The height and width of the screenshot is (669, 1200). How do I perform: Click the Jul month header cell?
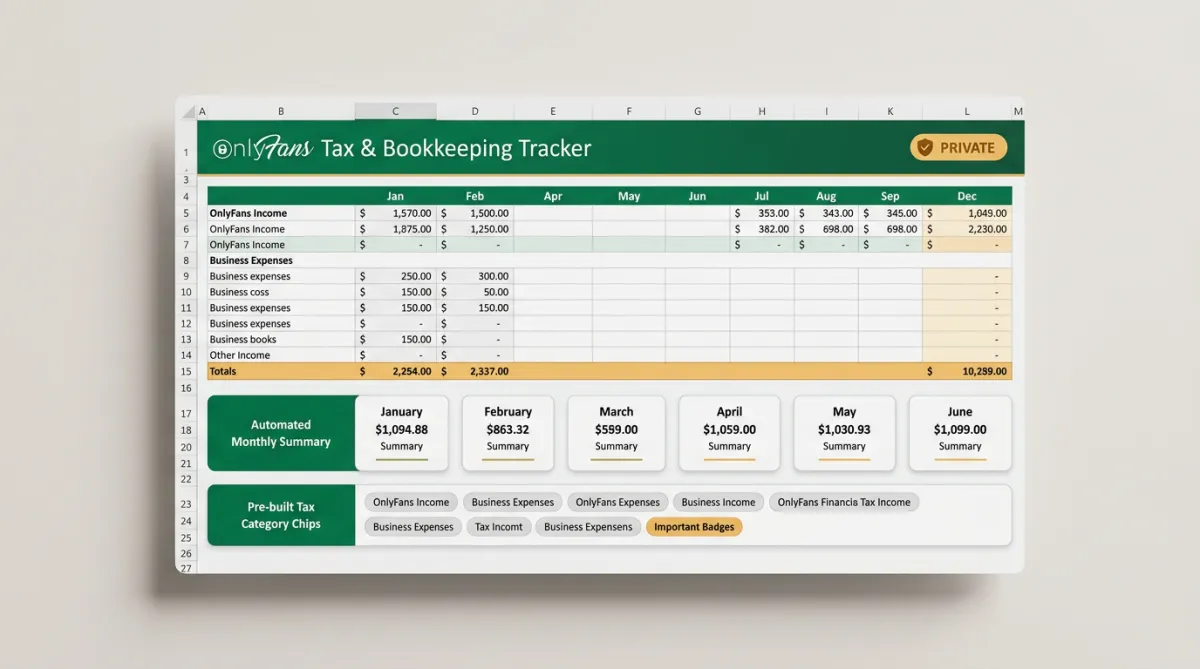(x=761, y=196)
